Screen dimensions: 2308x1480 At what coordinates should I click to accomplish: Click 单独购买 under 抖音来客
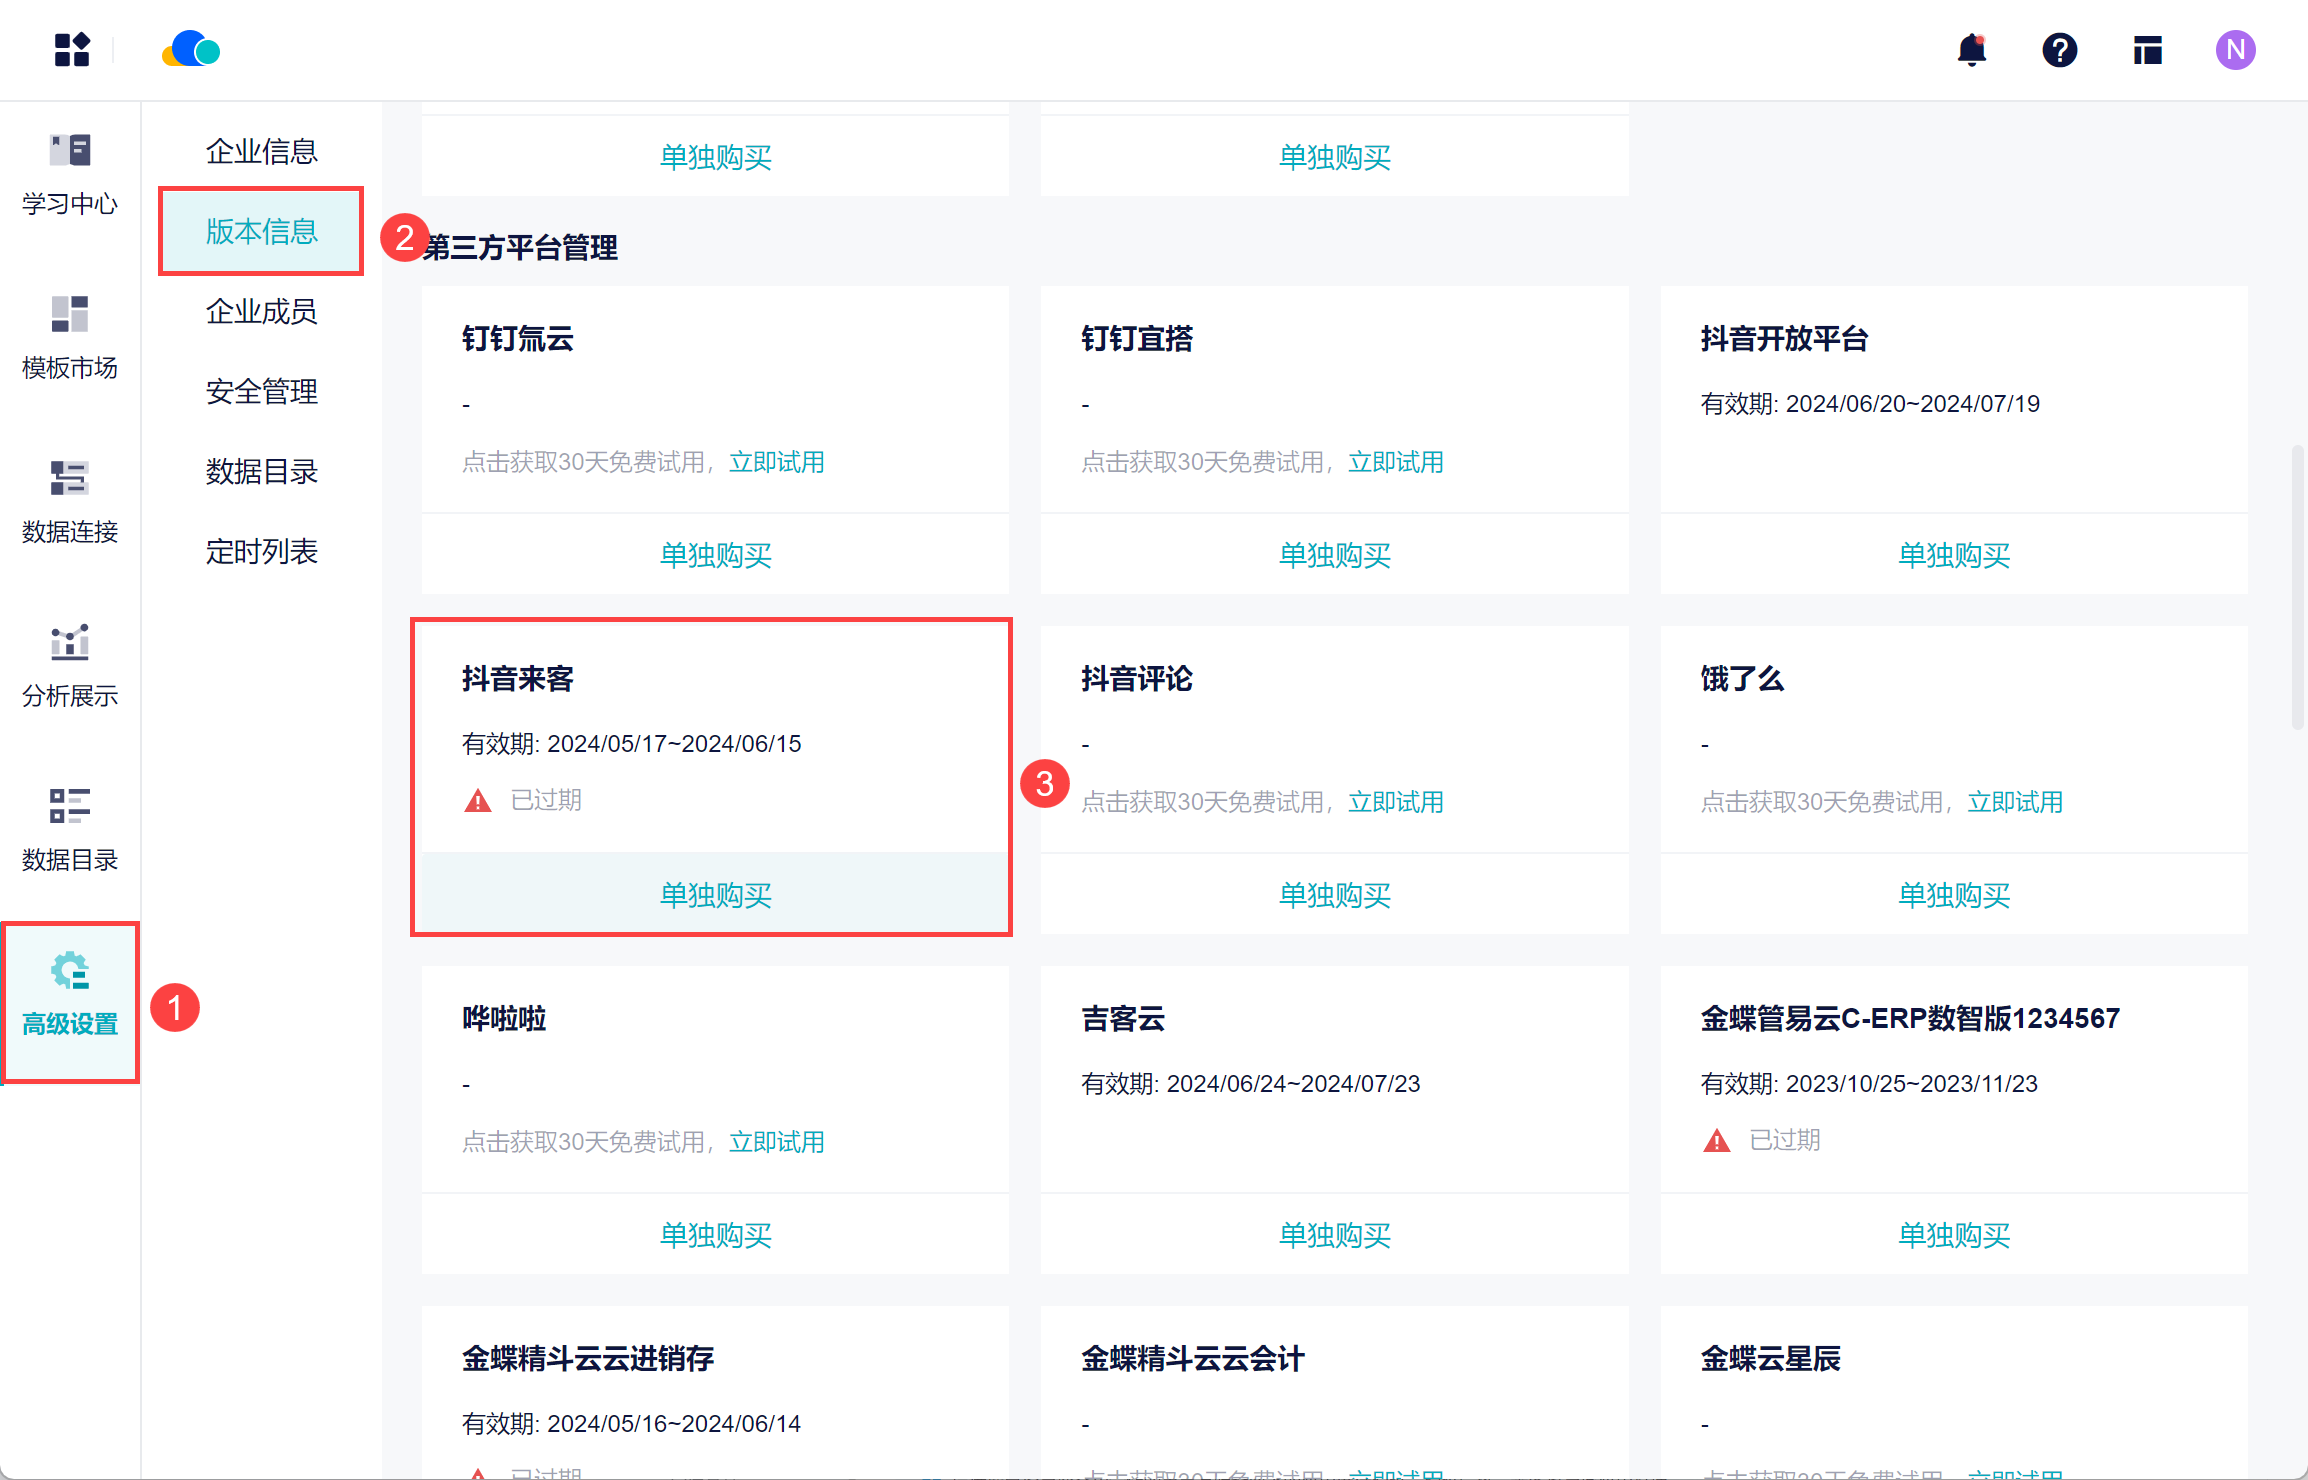click(x=715, y=895)
